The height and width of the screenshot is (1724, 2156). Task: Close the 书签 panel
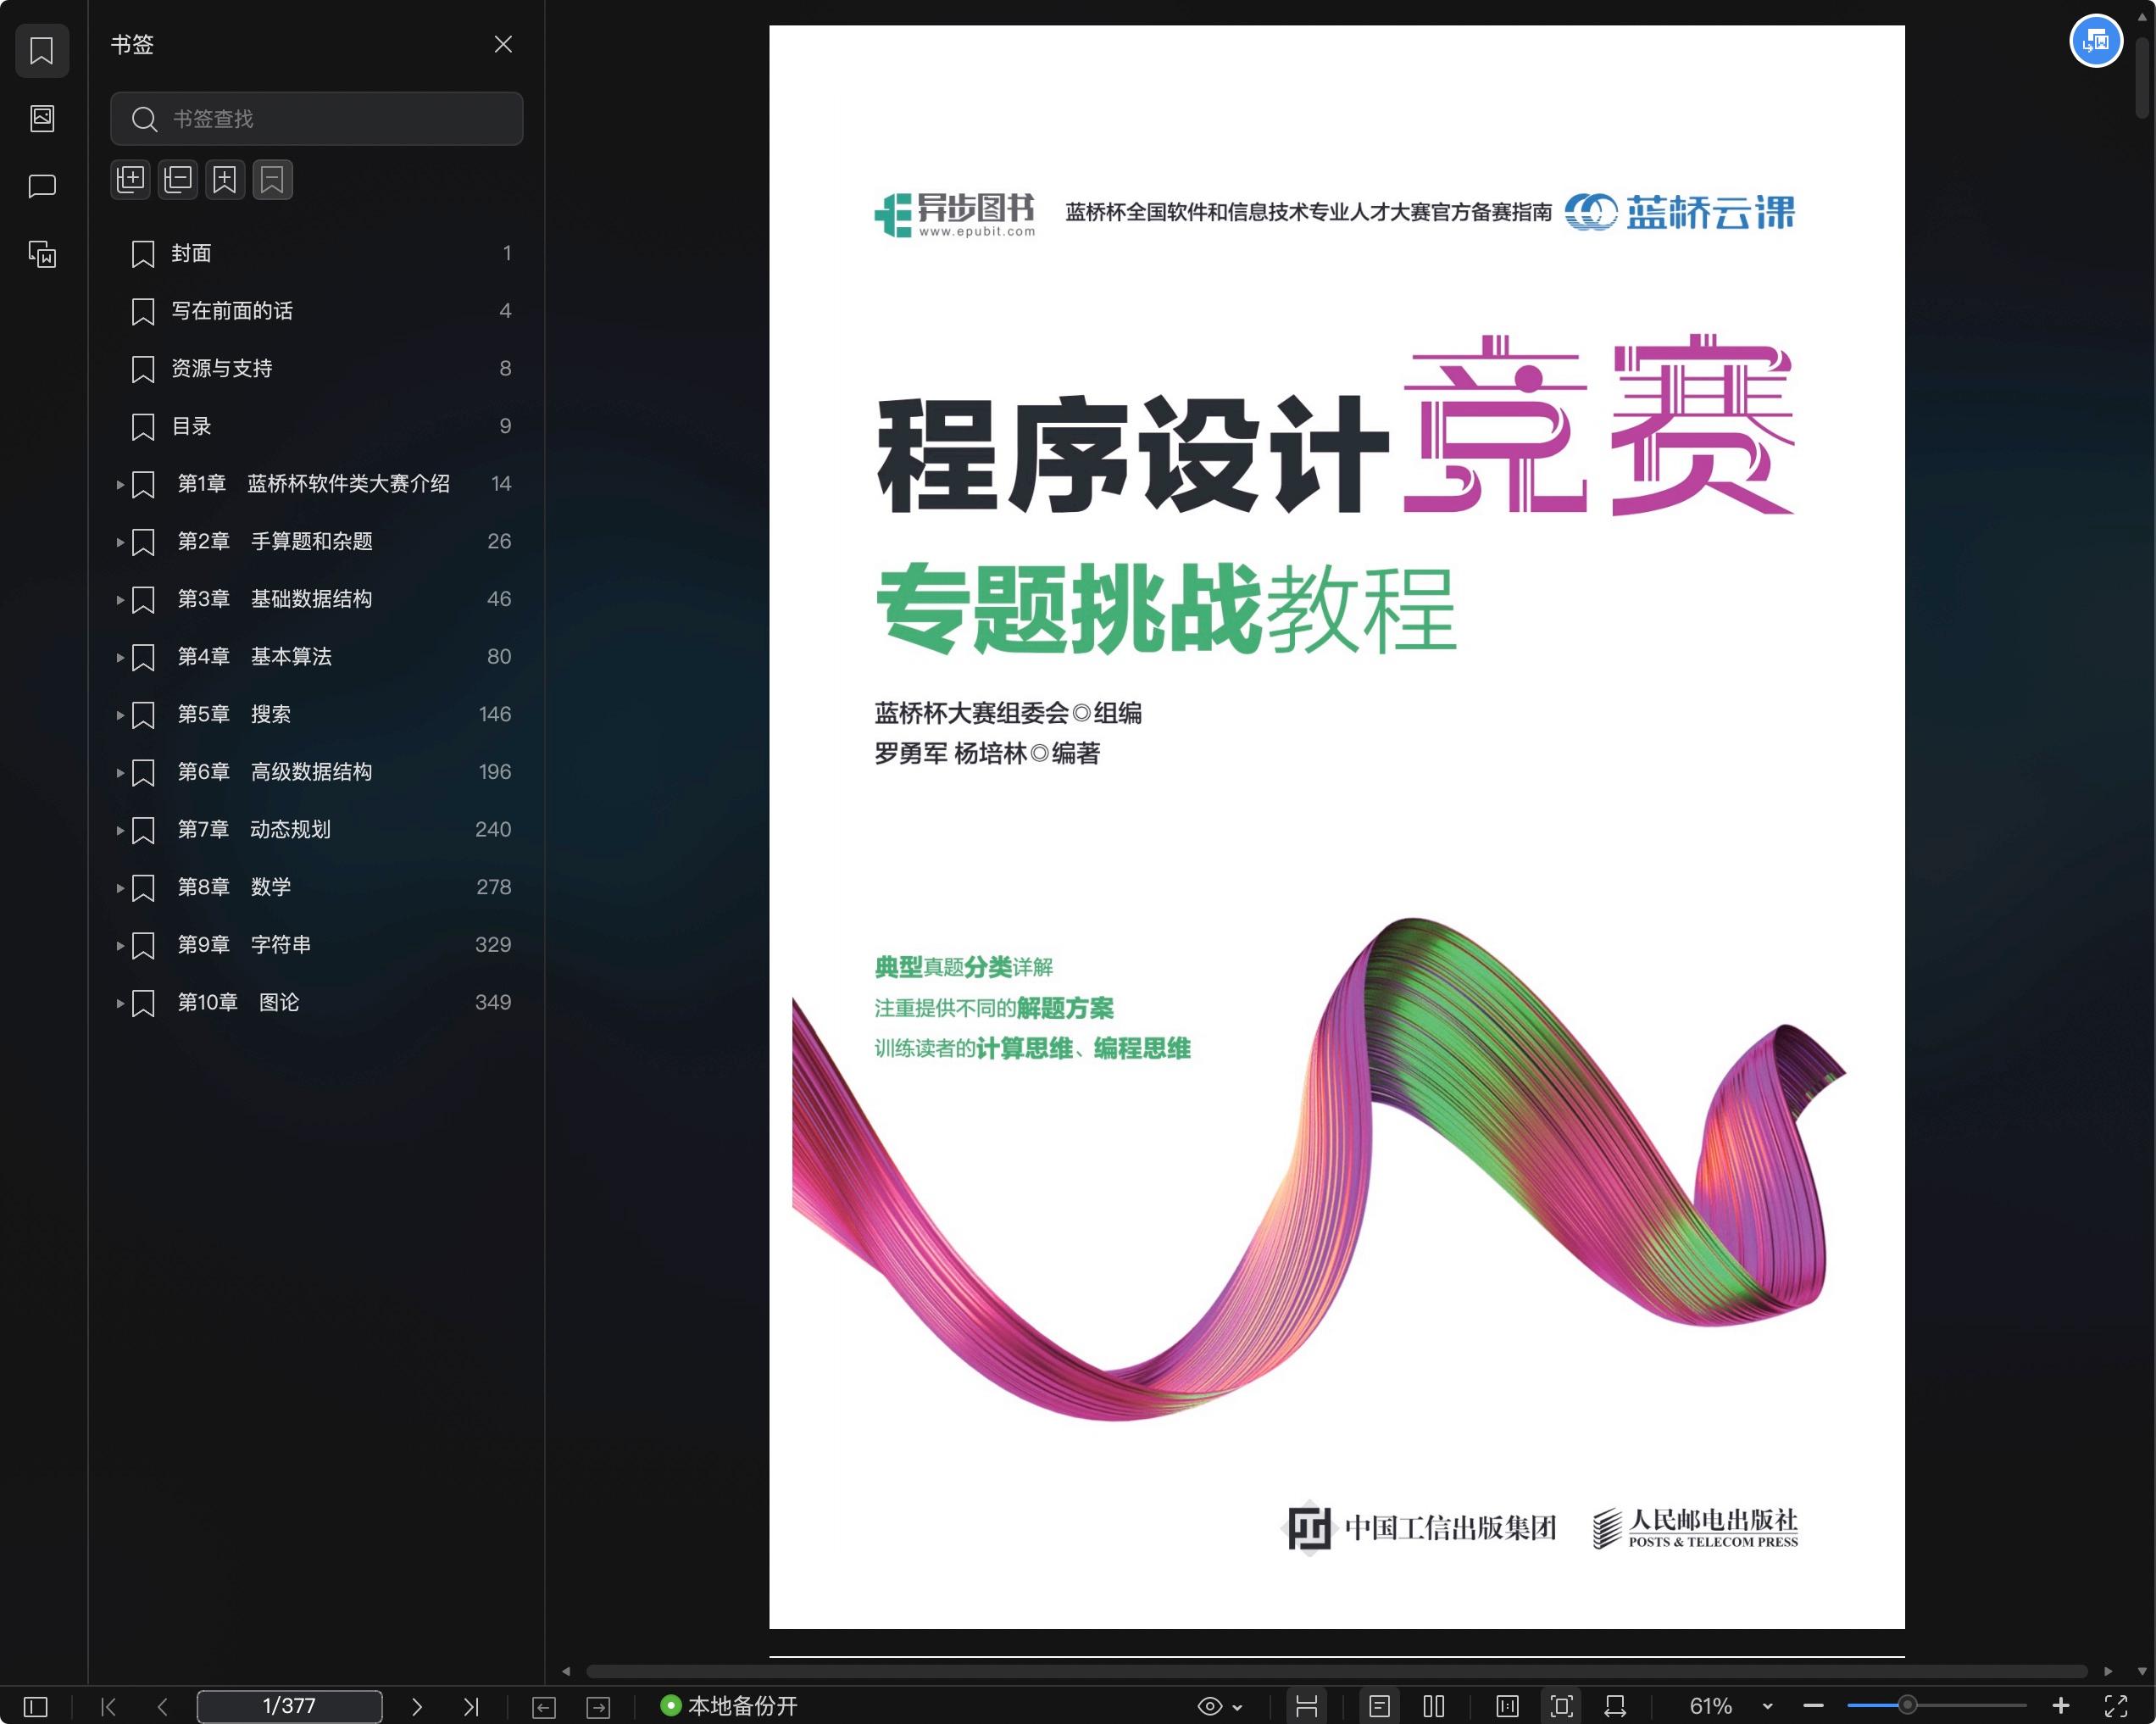click(x=503, y=44)
